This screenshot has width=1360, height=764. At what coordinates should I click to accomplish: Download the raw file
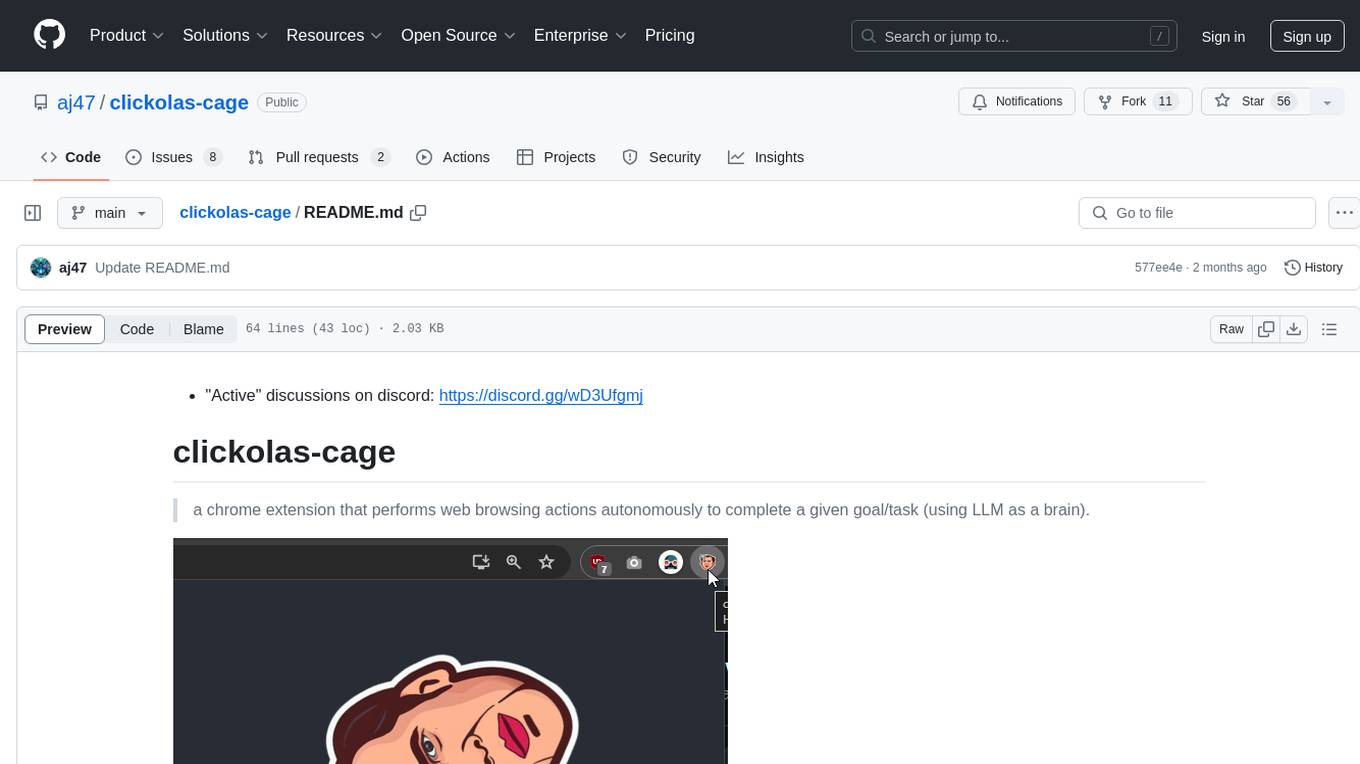[x=1294, y=329]
